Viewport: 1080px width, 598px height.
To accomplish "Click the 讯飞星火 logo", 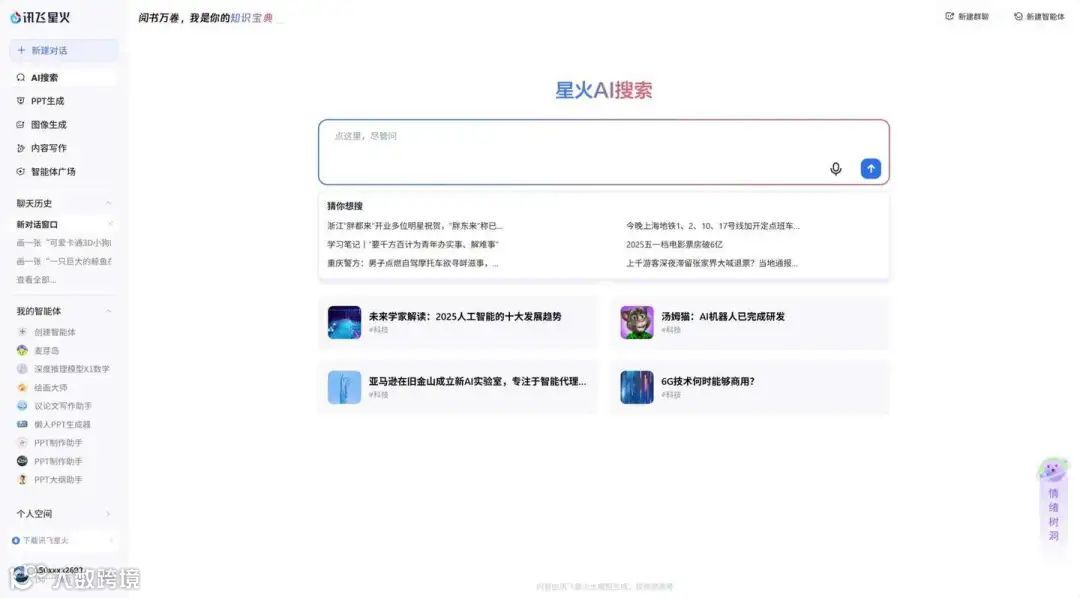I will pyautogui.click(x=40, y=17).
